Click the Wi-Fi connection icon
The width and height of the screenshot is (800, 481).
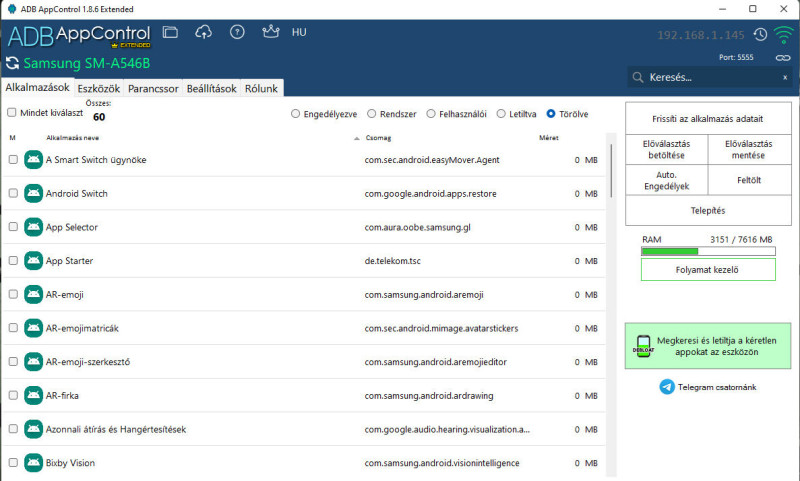(x=783, y=35)
